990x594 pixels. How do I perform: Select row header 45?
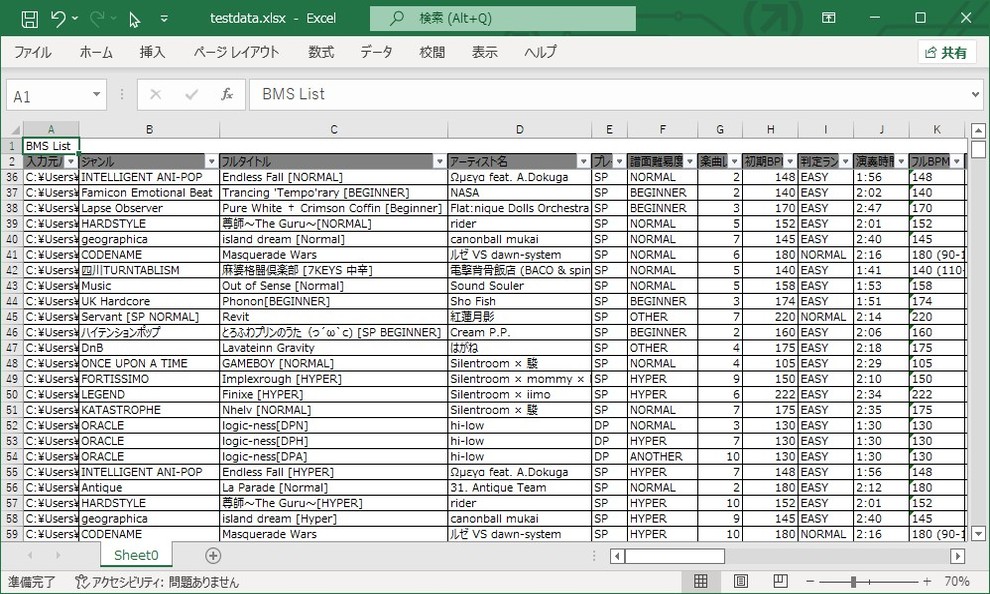[12, 317]
